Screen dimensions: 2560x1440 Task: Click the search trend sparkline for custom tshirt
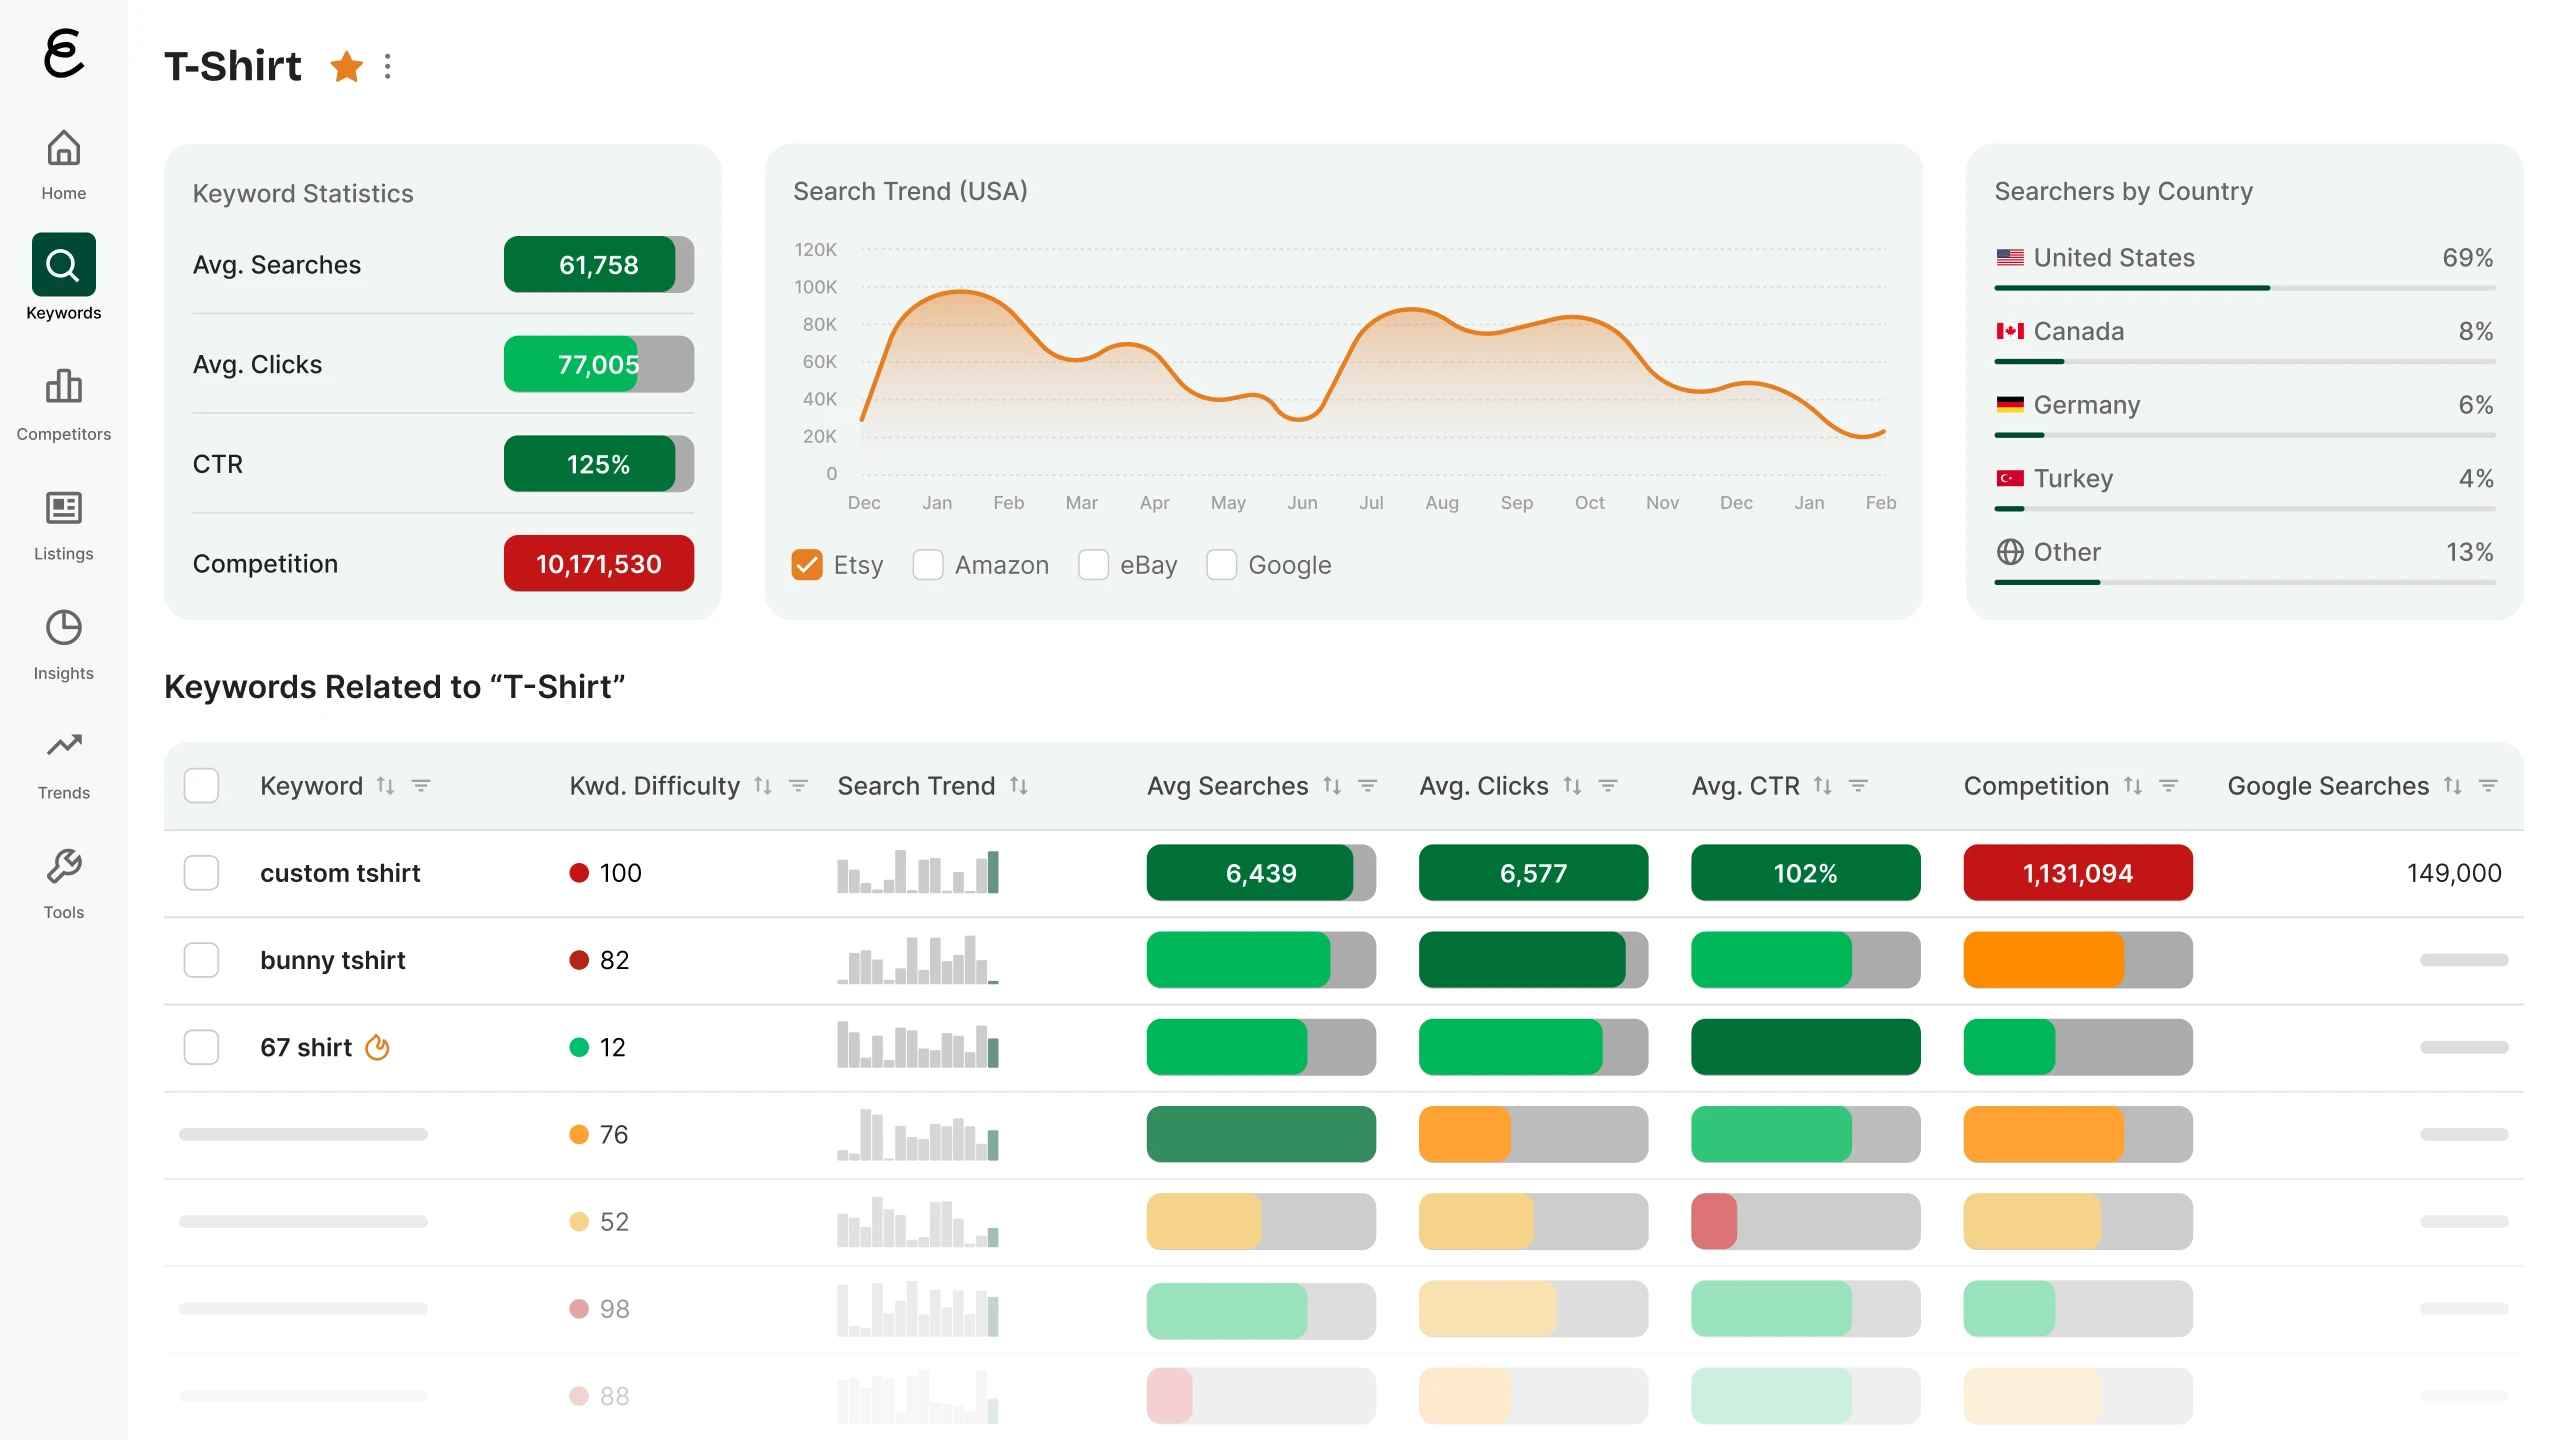(918, 871)
